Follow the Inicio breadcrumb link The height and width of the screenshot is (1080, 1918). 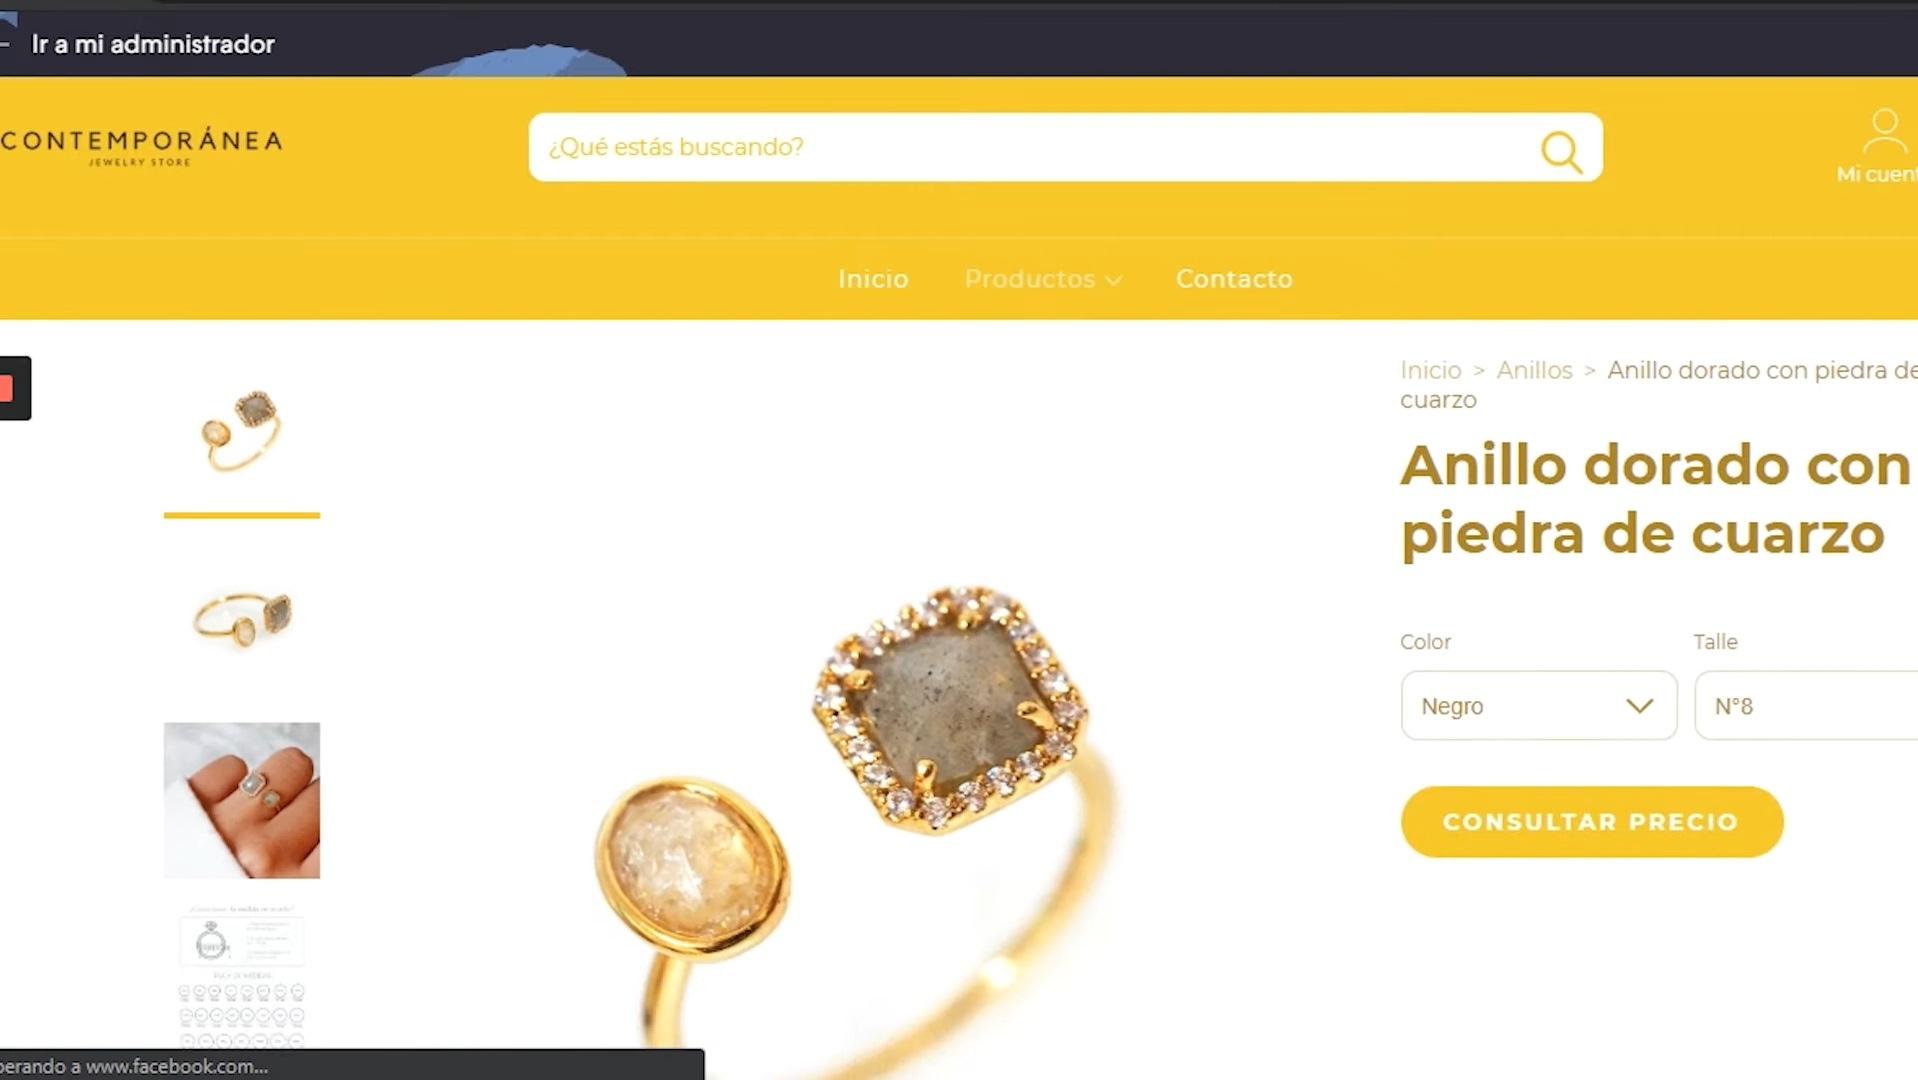[1430, 370]
